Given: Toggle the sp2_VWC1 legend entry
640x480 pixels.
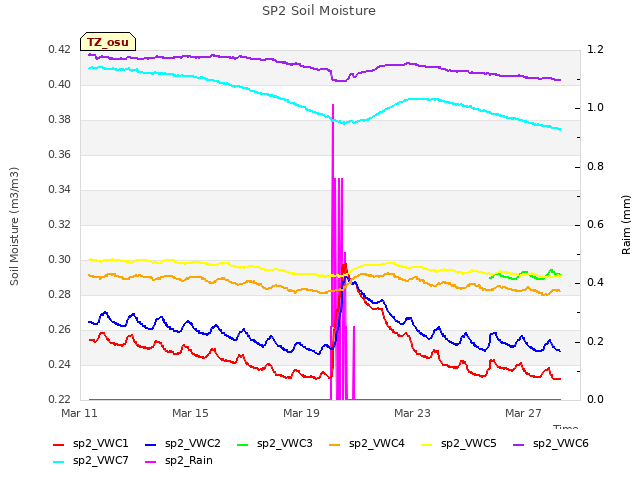Looking at the screenshot, I should (91, 444).
